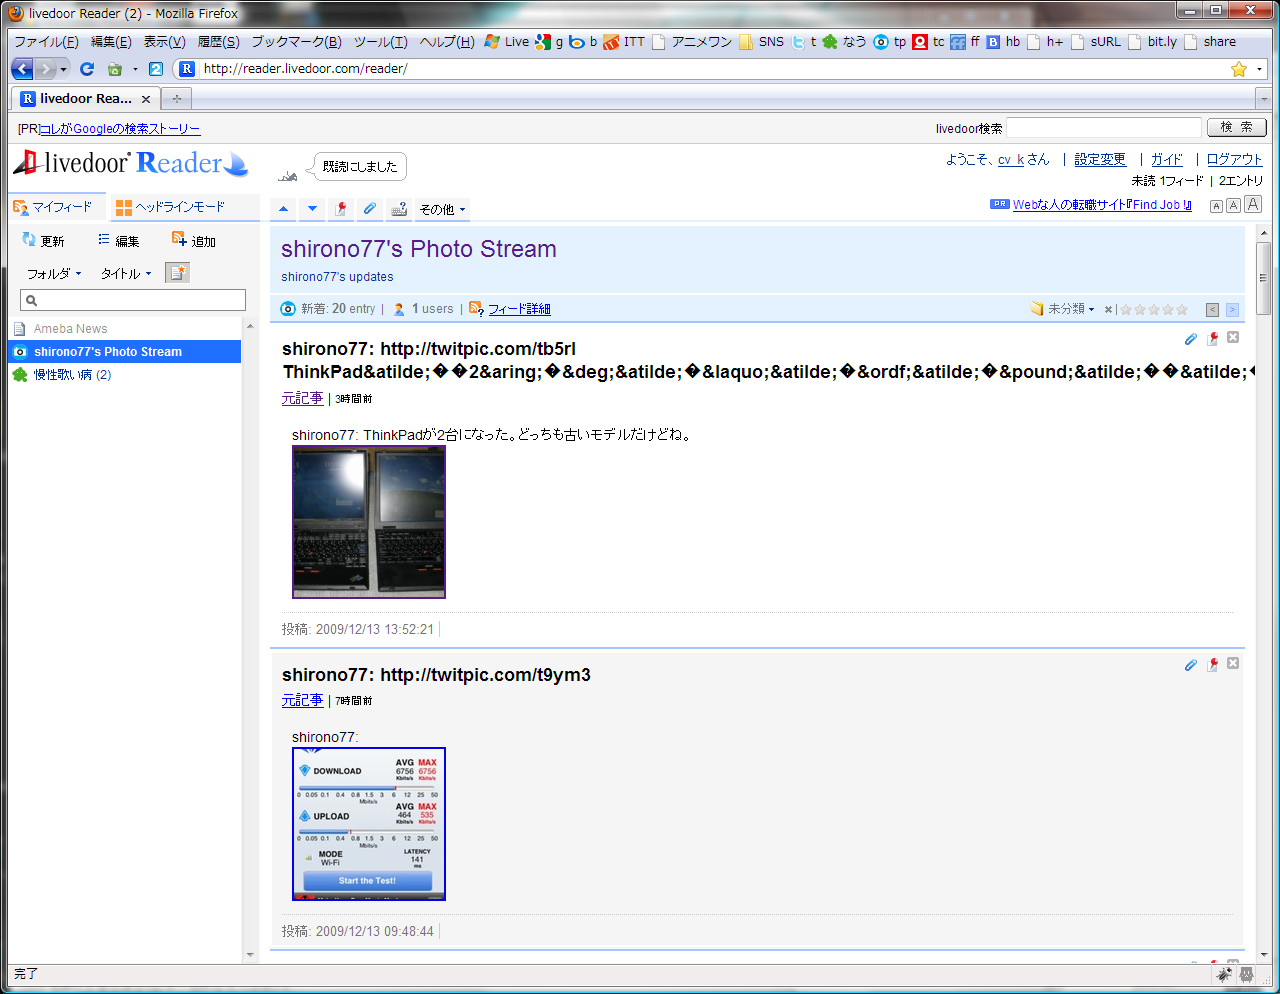Open コレがGoogleの検索ストーリー PR link
Viewport: 1280px width, 994px height.
click(120, 129)
